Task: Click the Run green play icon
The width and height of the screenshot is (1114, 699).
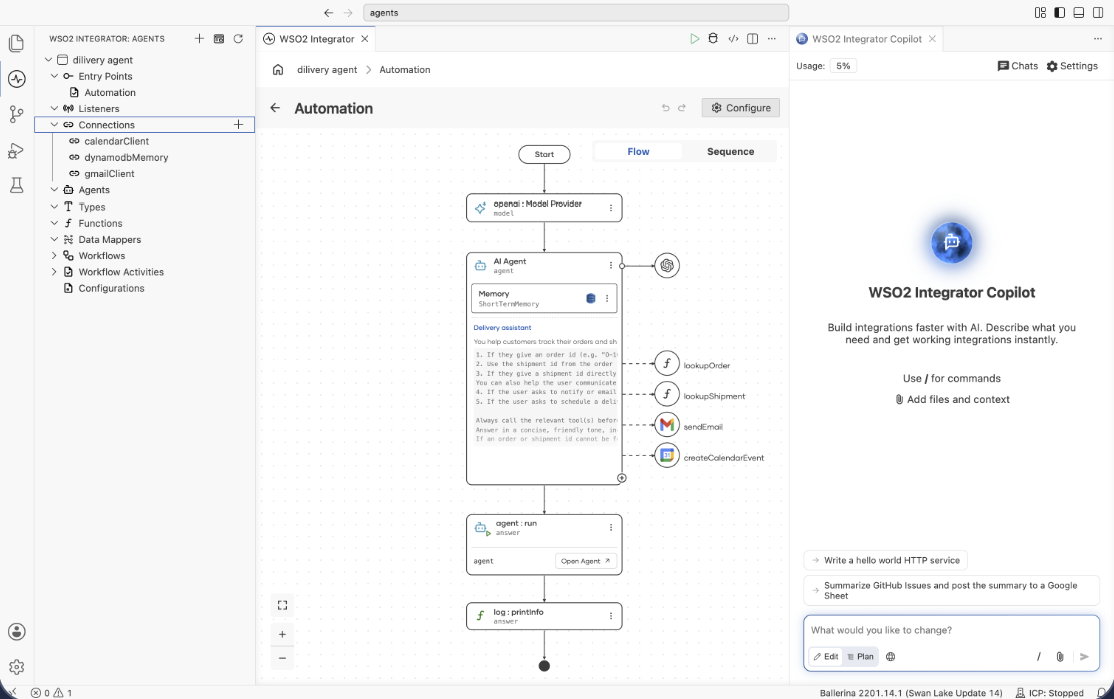Action: (x=694, y=39)
